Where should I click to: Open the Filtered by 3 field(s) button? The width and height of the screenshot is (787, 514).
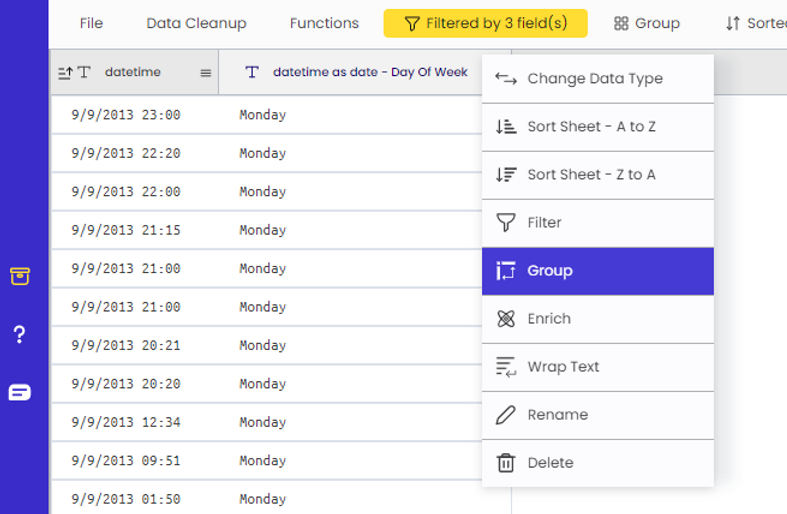click(485, 23)
